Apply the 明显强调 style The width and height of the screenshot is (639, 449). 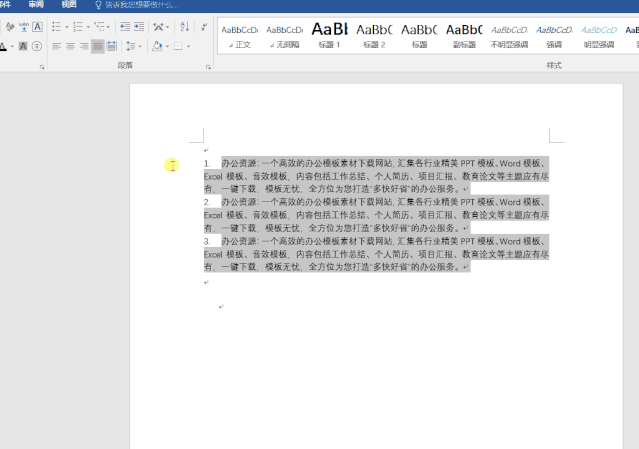[599, 36]
